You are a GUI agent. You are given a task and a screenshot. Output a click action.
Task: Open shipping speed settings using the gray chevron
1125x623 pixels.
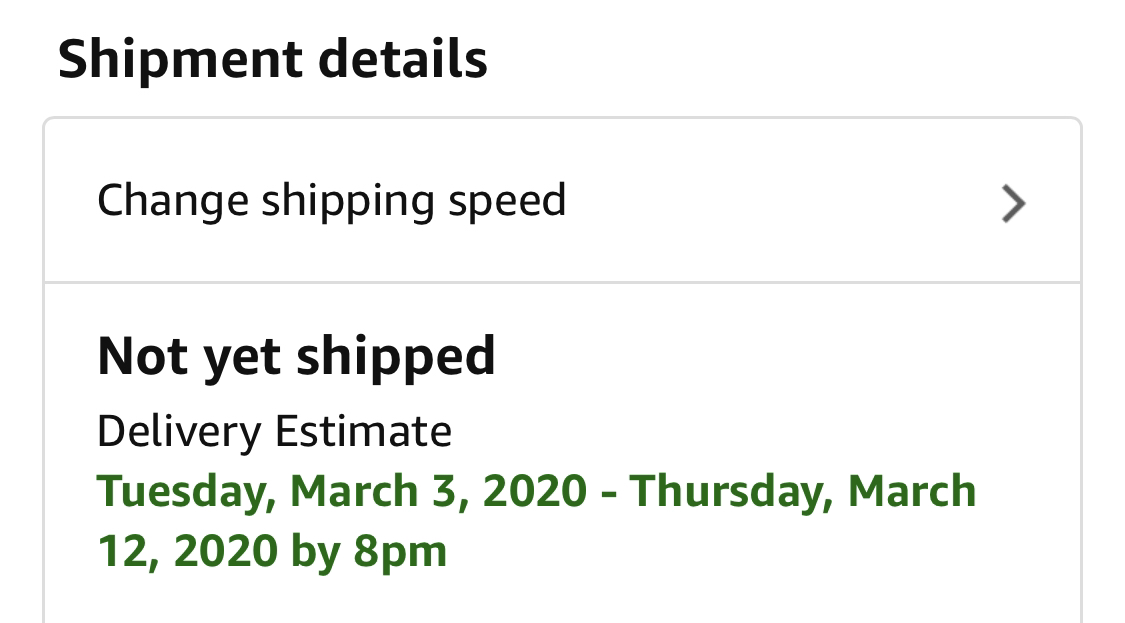(x=1013, y=204)
